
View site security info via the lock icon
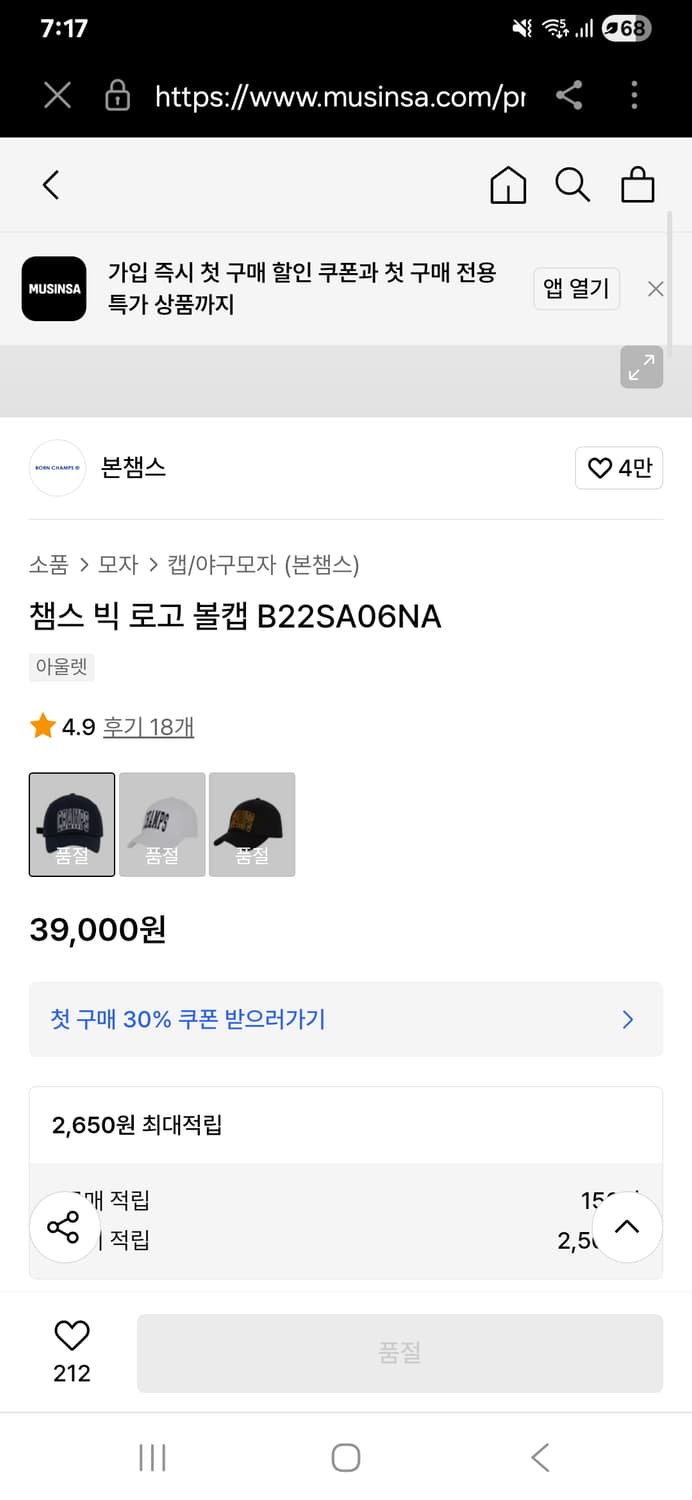coord(117,96)
